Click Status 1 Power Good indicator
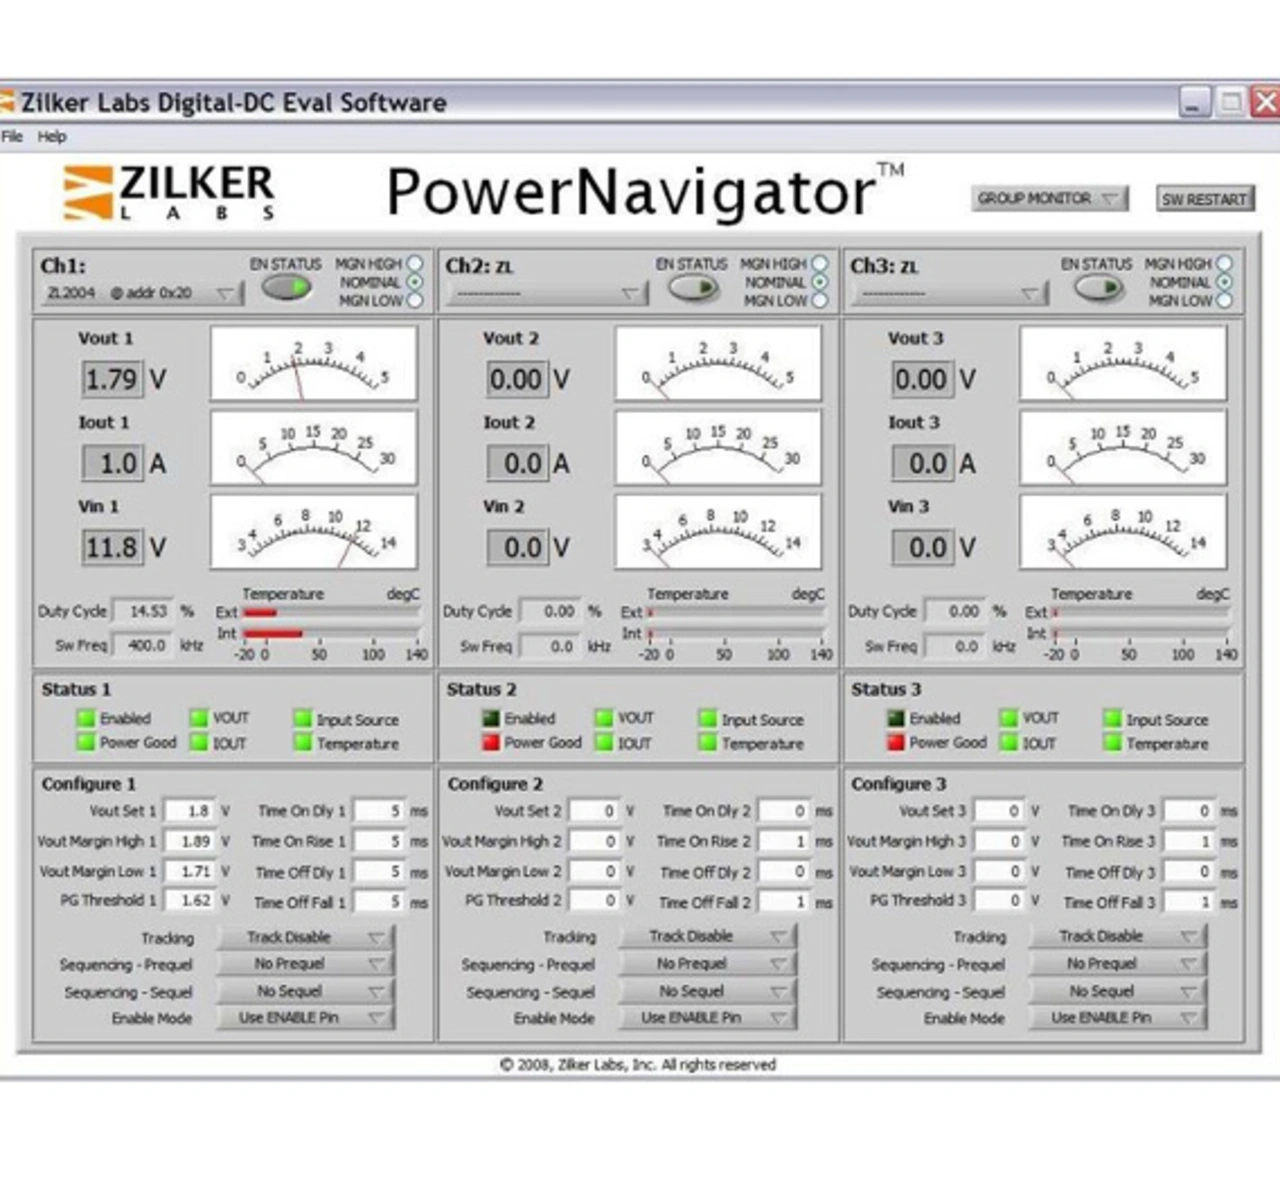 [86, 742]
